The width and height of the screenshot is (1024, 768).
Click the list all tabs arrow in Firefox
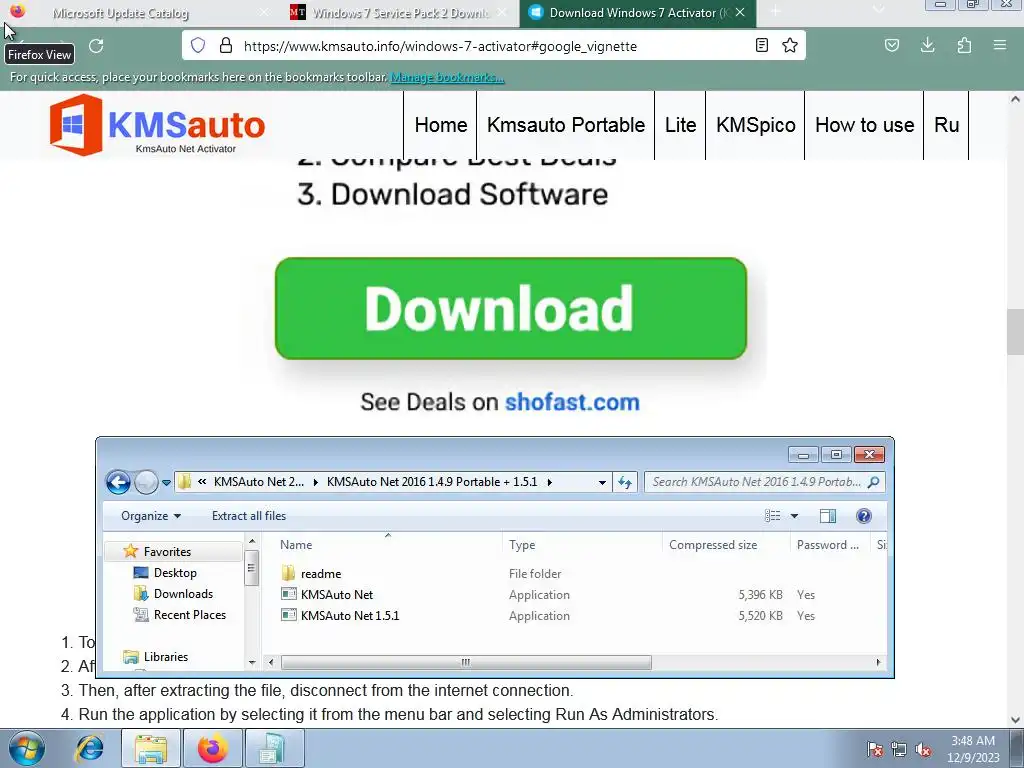[878, 11]
